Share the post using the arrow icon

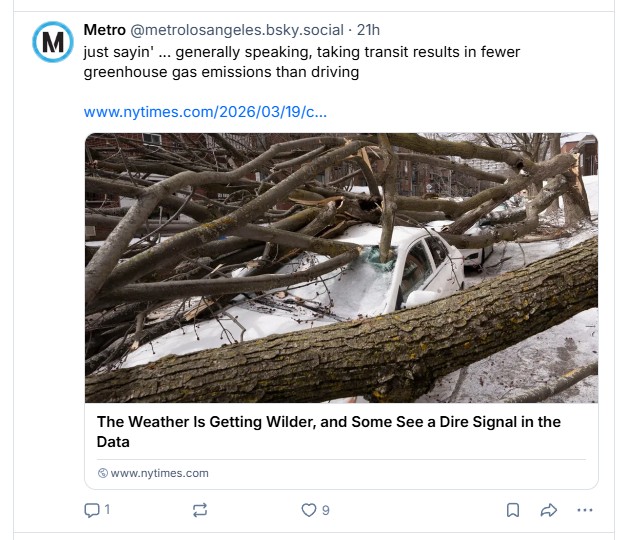548,510
